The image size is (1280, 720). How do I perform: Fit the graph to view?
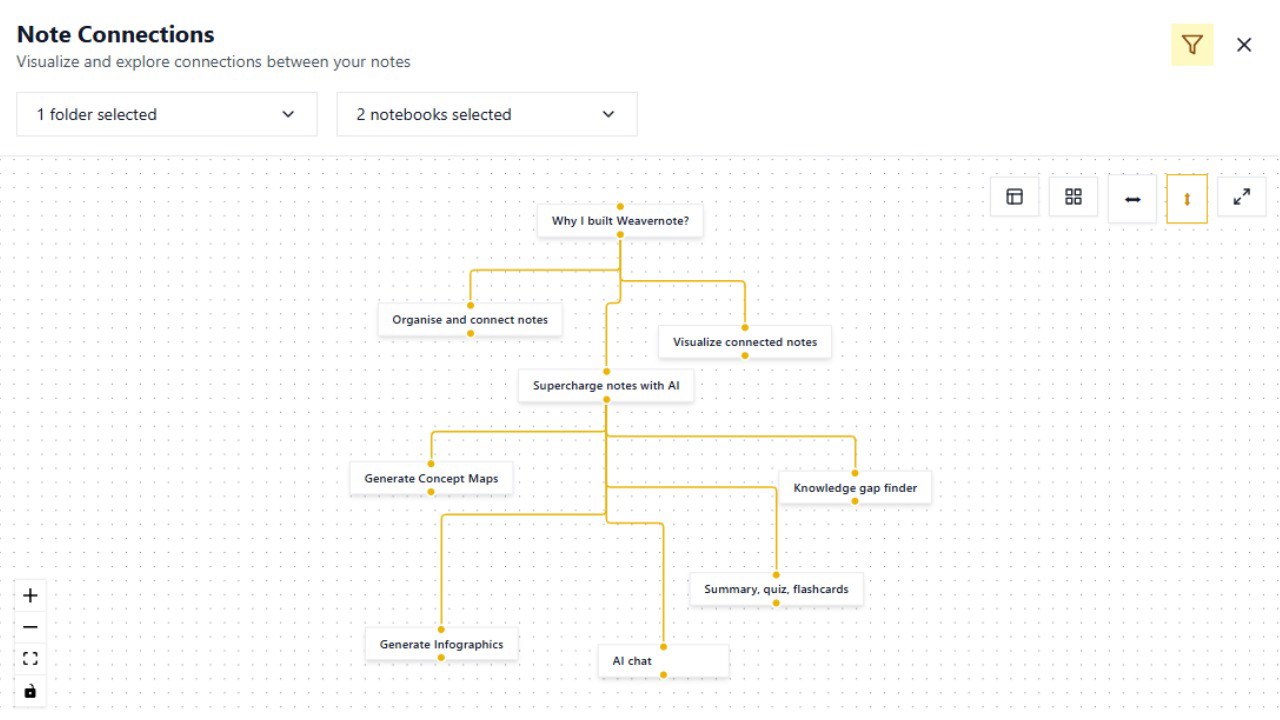point(30,659)
